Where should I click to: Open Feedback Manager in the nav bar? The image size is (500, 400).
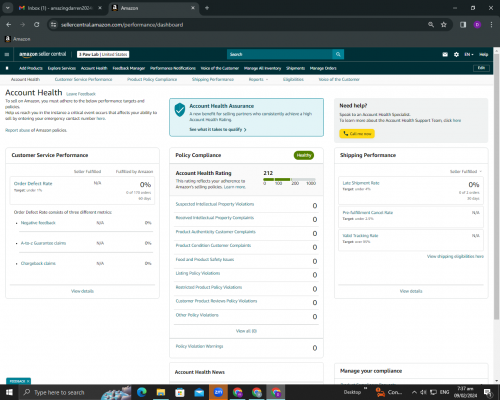[129, 68]
